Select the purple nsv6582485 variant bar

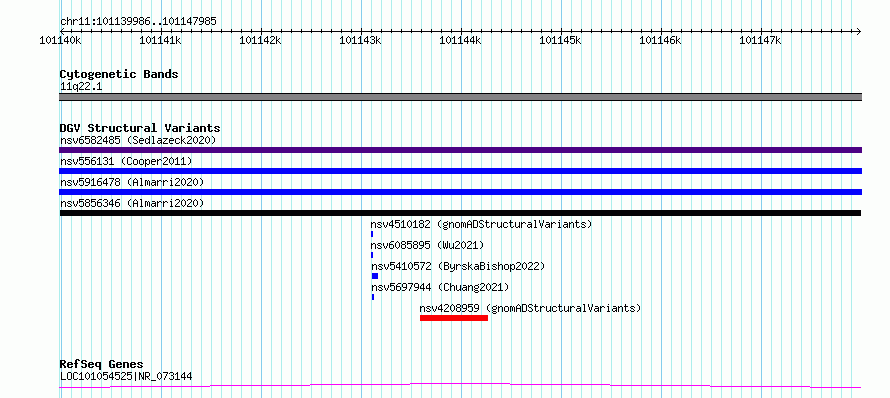click(460, 150)
